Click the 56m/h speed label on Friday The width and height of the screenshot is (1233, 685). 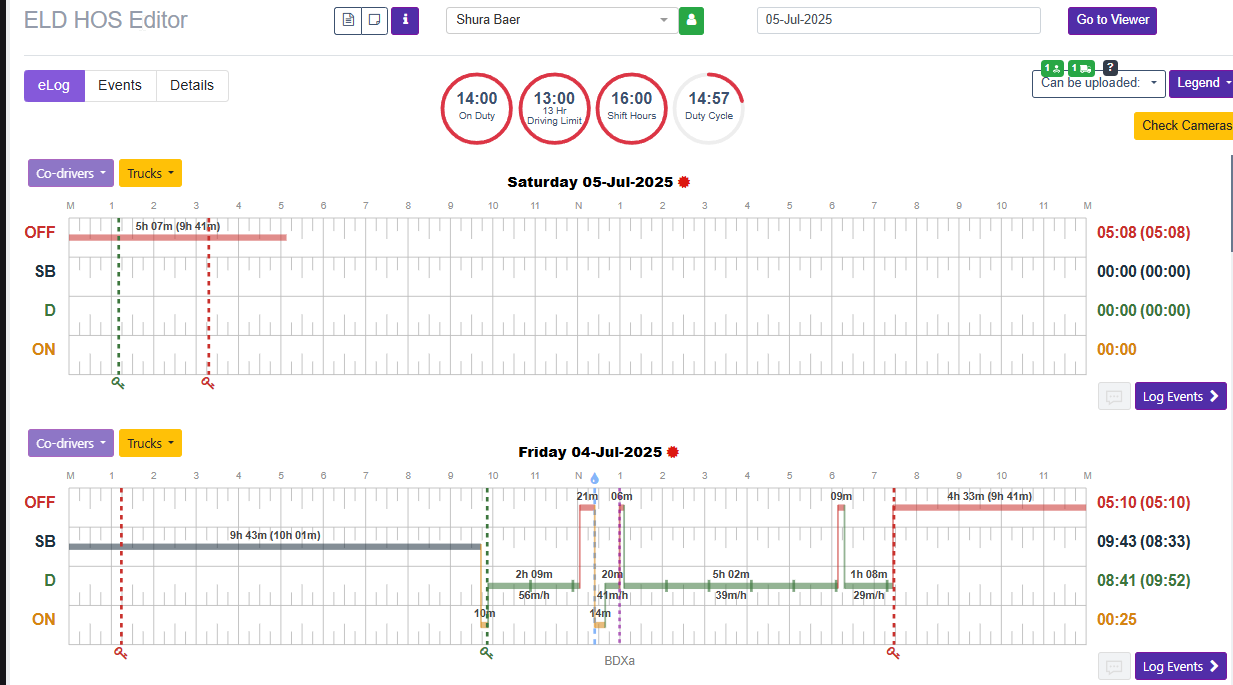click(x=533, y=595)
